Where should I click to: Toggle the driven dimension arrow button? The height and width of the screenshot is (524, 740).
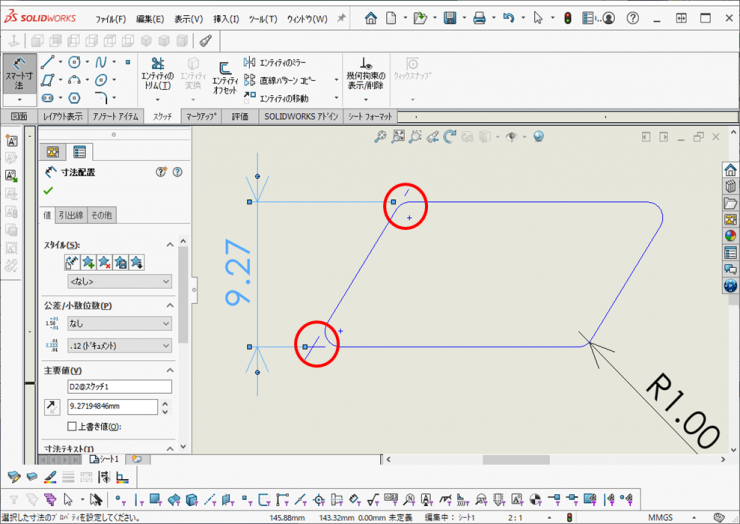click(x=52, y=407)
